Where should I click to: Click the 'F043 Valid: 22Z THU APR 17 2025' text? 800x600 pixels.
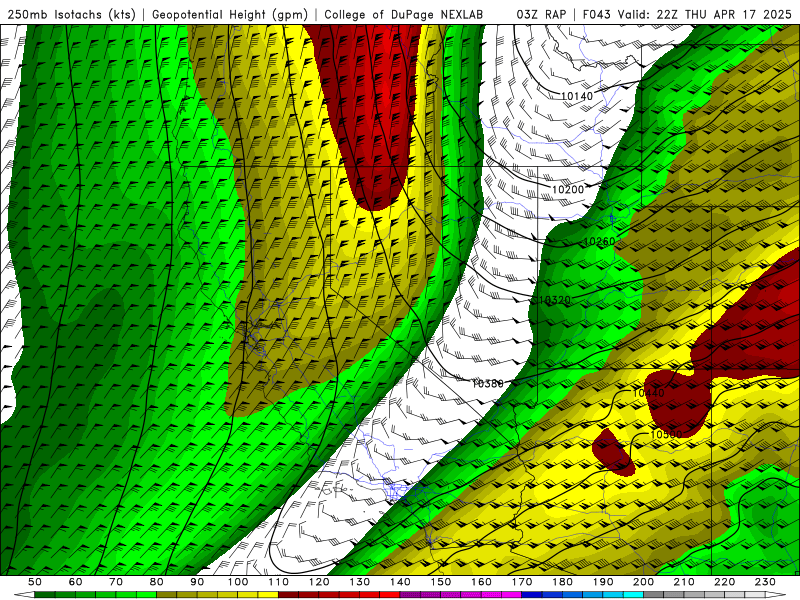point(687,14)
